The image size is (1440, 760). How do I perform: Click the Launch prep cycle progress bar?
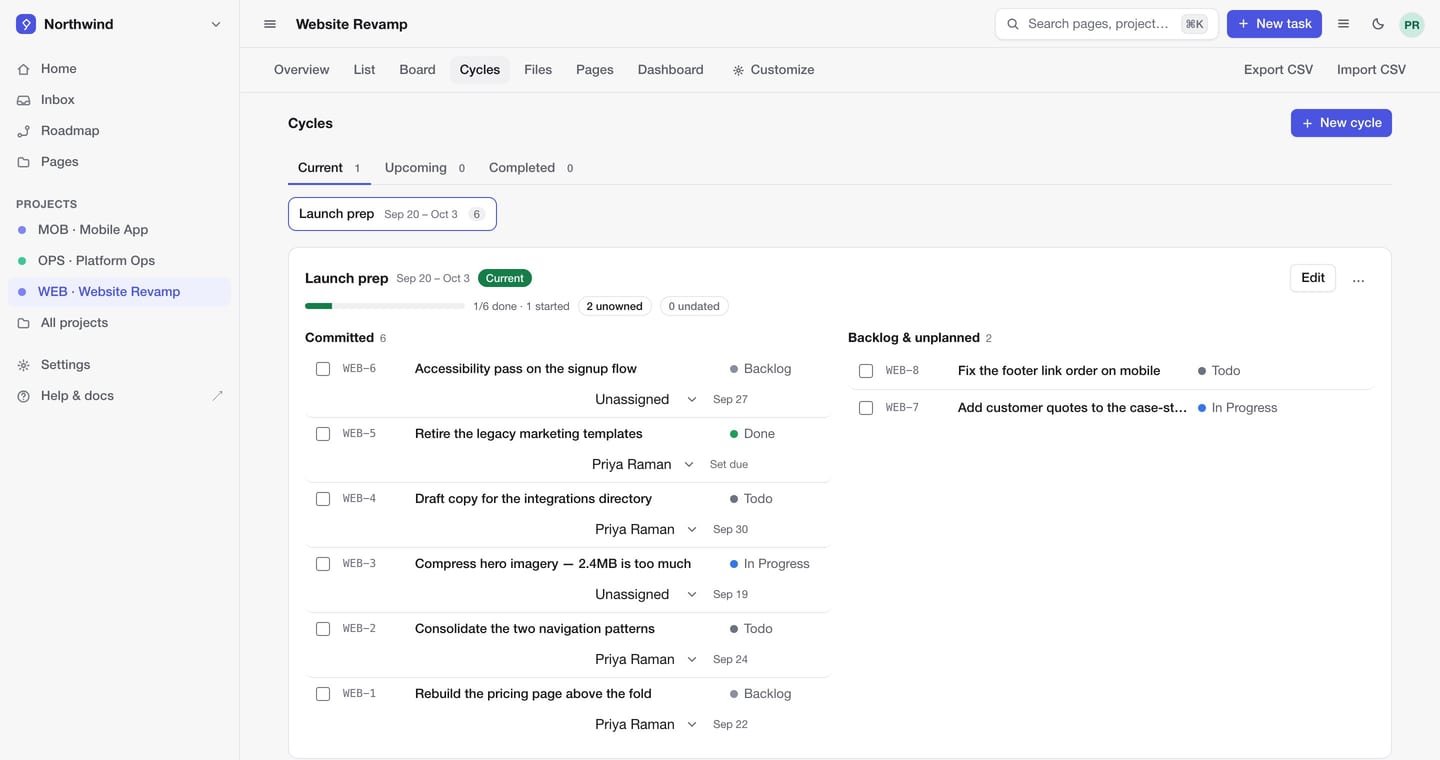pyautogui.click(x=385, y=306)
